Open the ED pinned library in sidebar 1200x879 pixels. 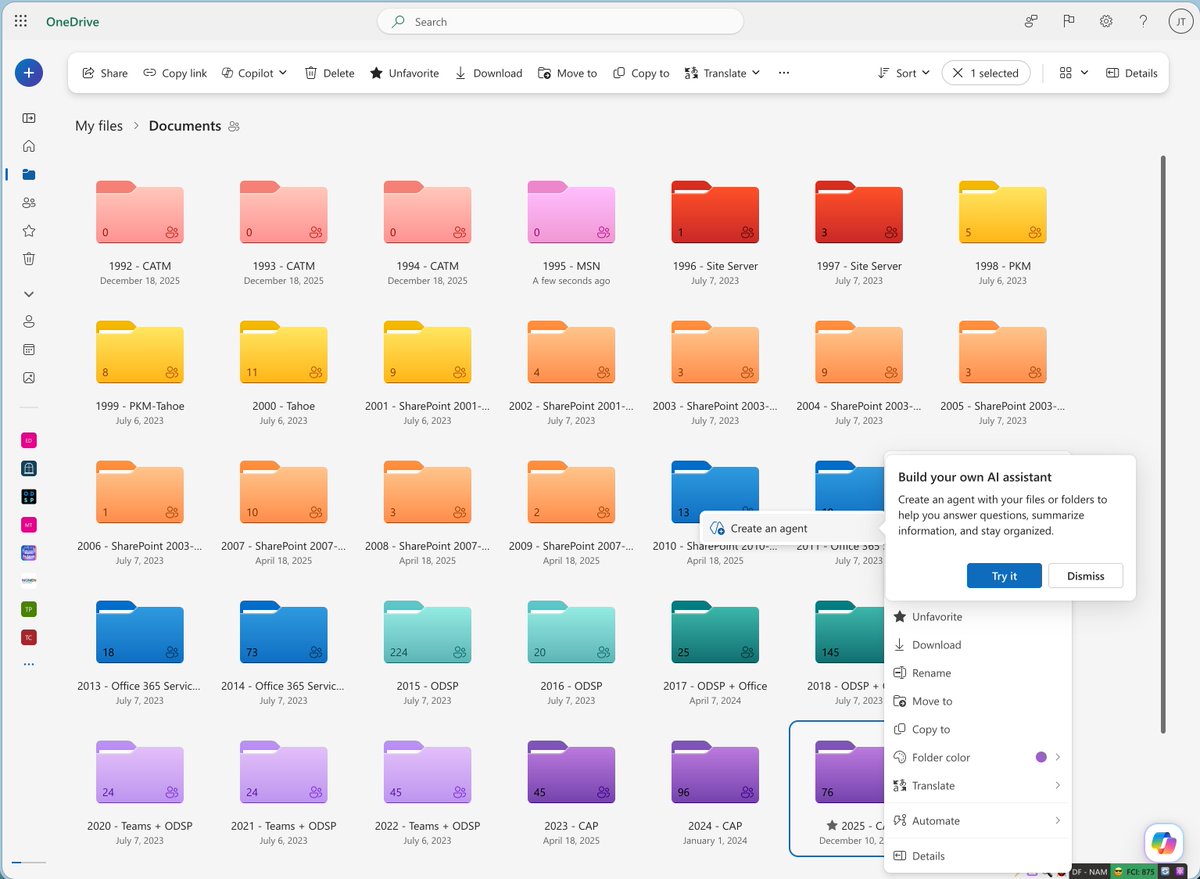point(29,440)
